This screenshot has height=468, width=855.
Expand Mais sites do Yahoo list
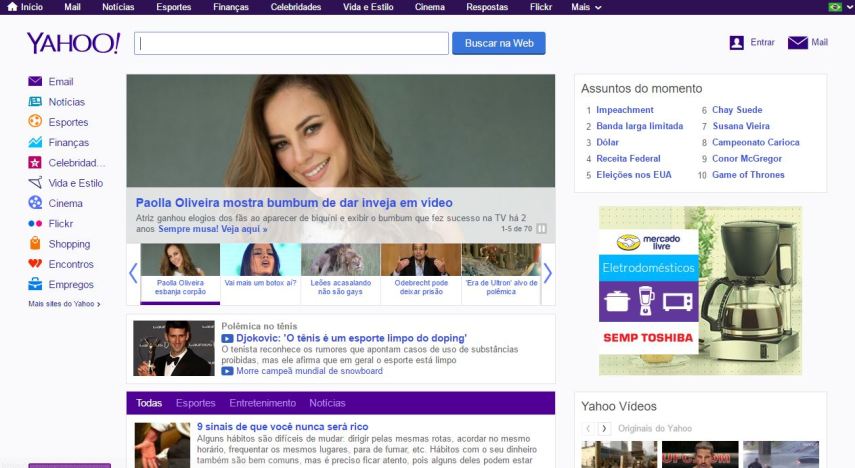(65, 303)
